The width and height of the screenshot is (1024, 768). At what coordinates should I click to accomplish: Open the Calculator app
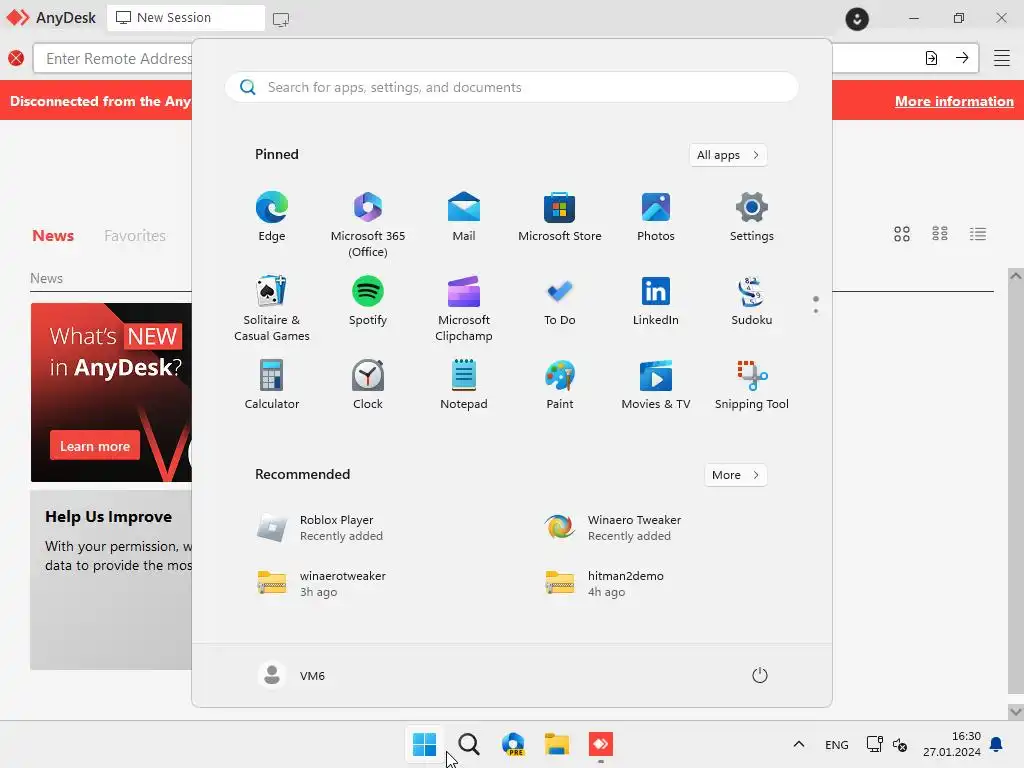click(272, 385)
